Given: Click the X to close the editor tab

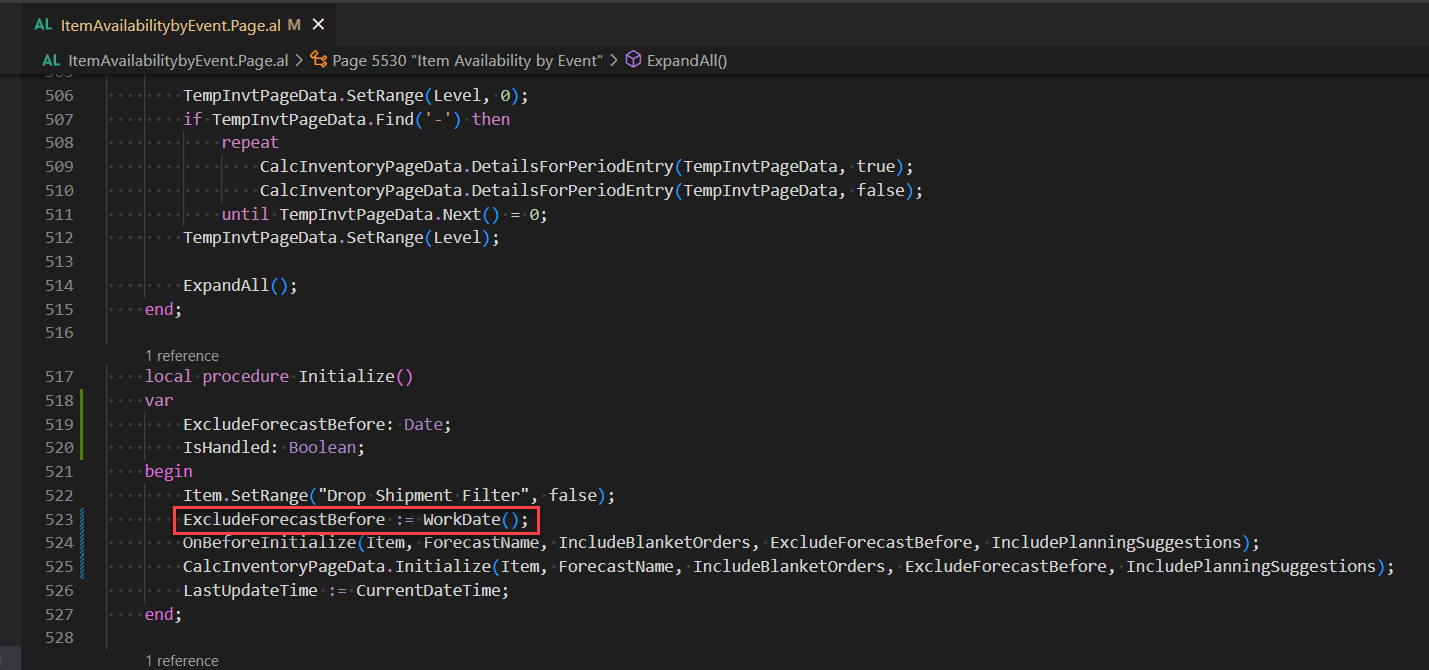Looking at the screenshot, I should pyautogui.click(x=317, y=24).
